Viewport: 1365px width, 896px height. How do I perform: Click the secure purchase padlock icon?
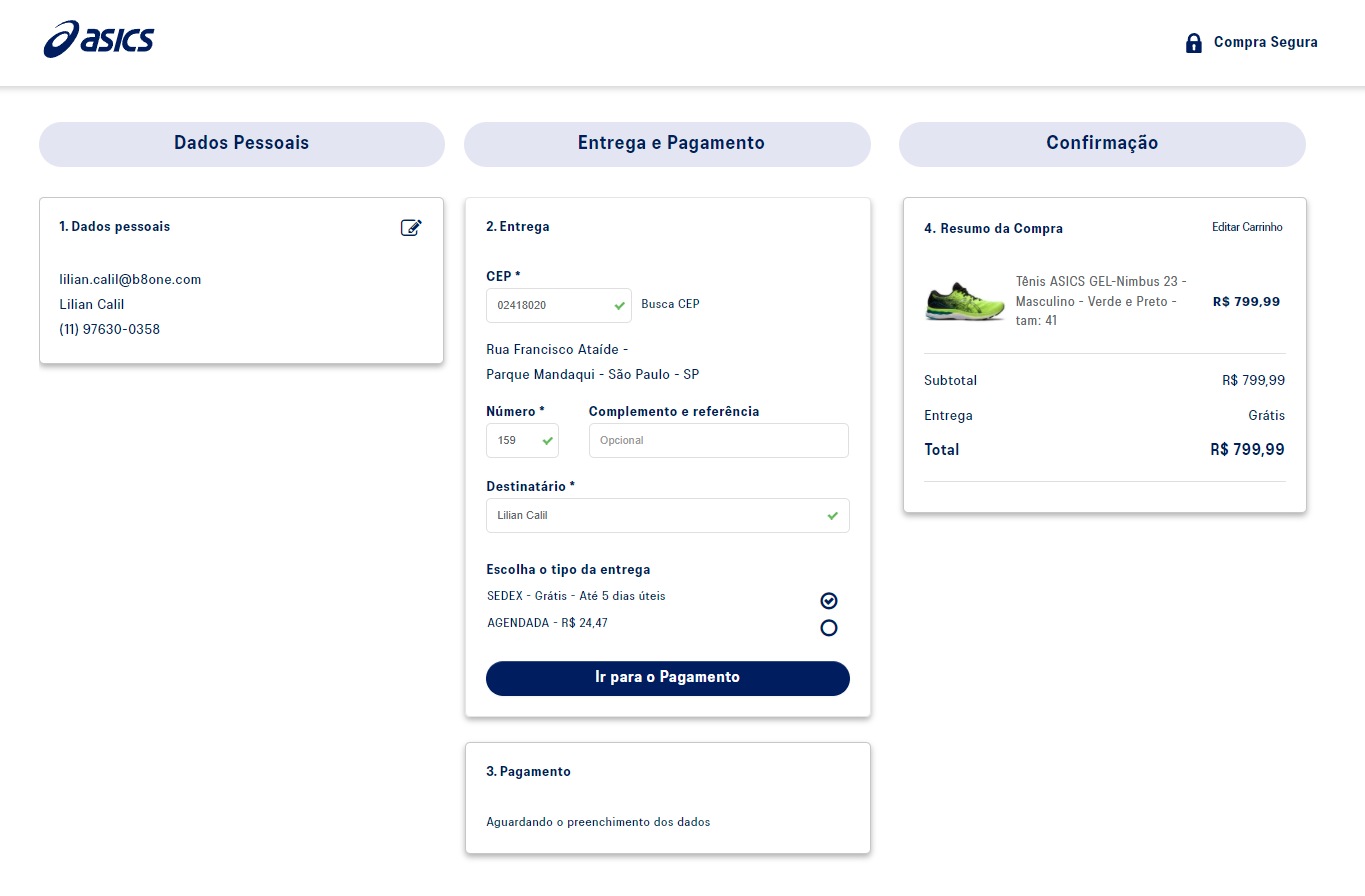click(1193, 43)
